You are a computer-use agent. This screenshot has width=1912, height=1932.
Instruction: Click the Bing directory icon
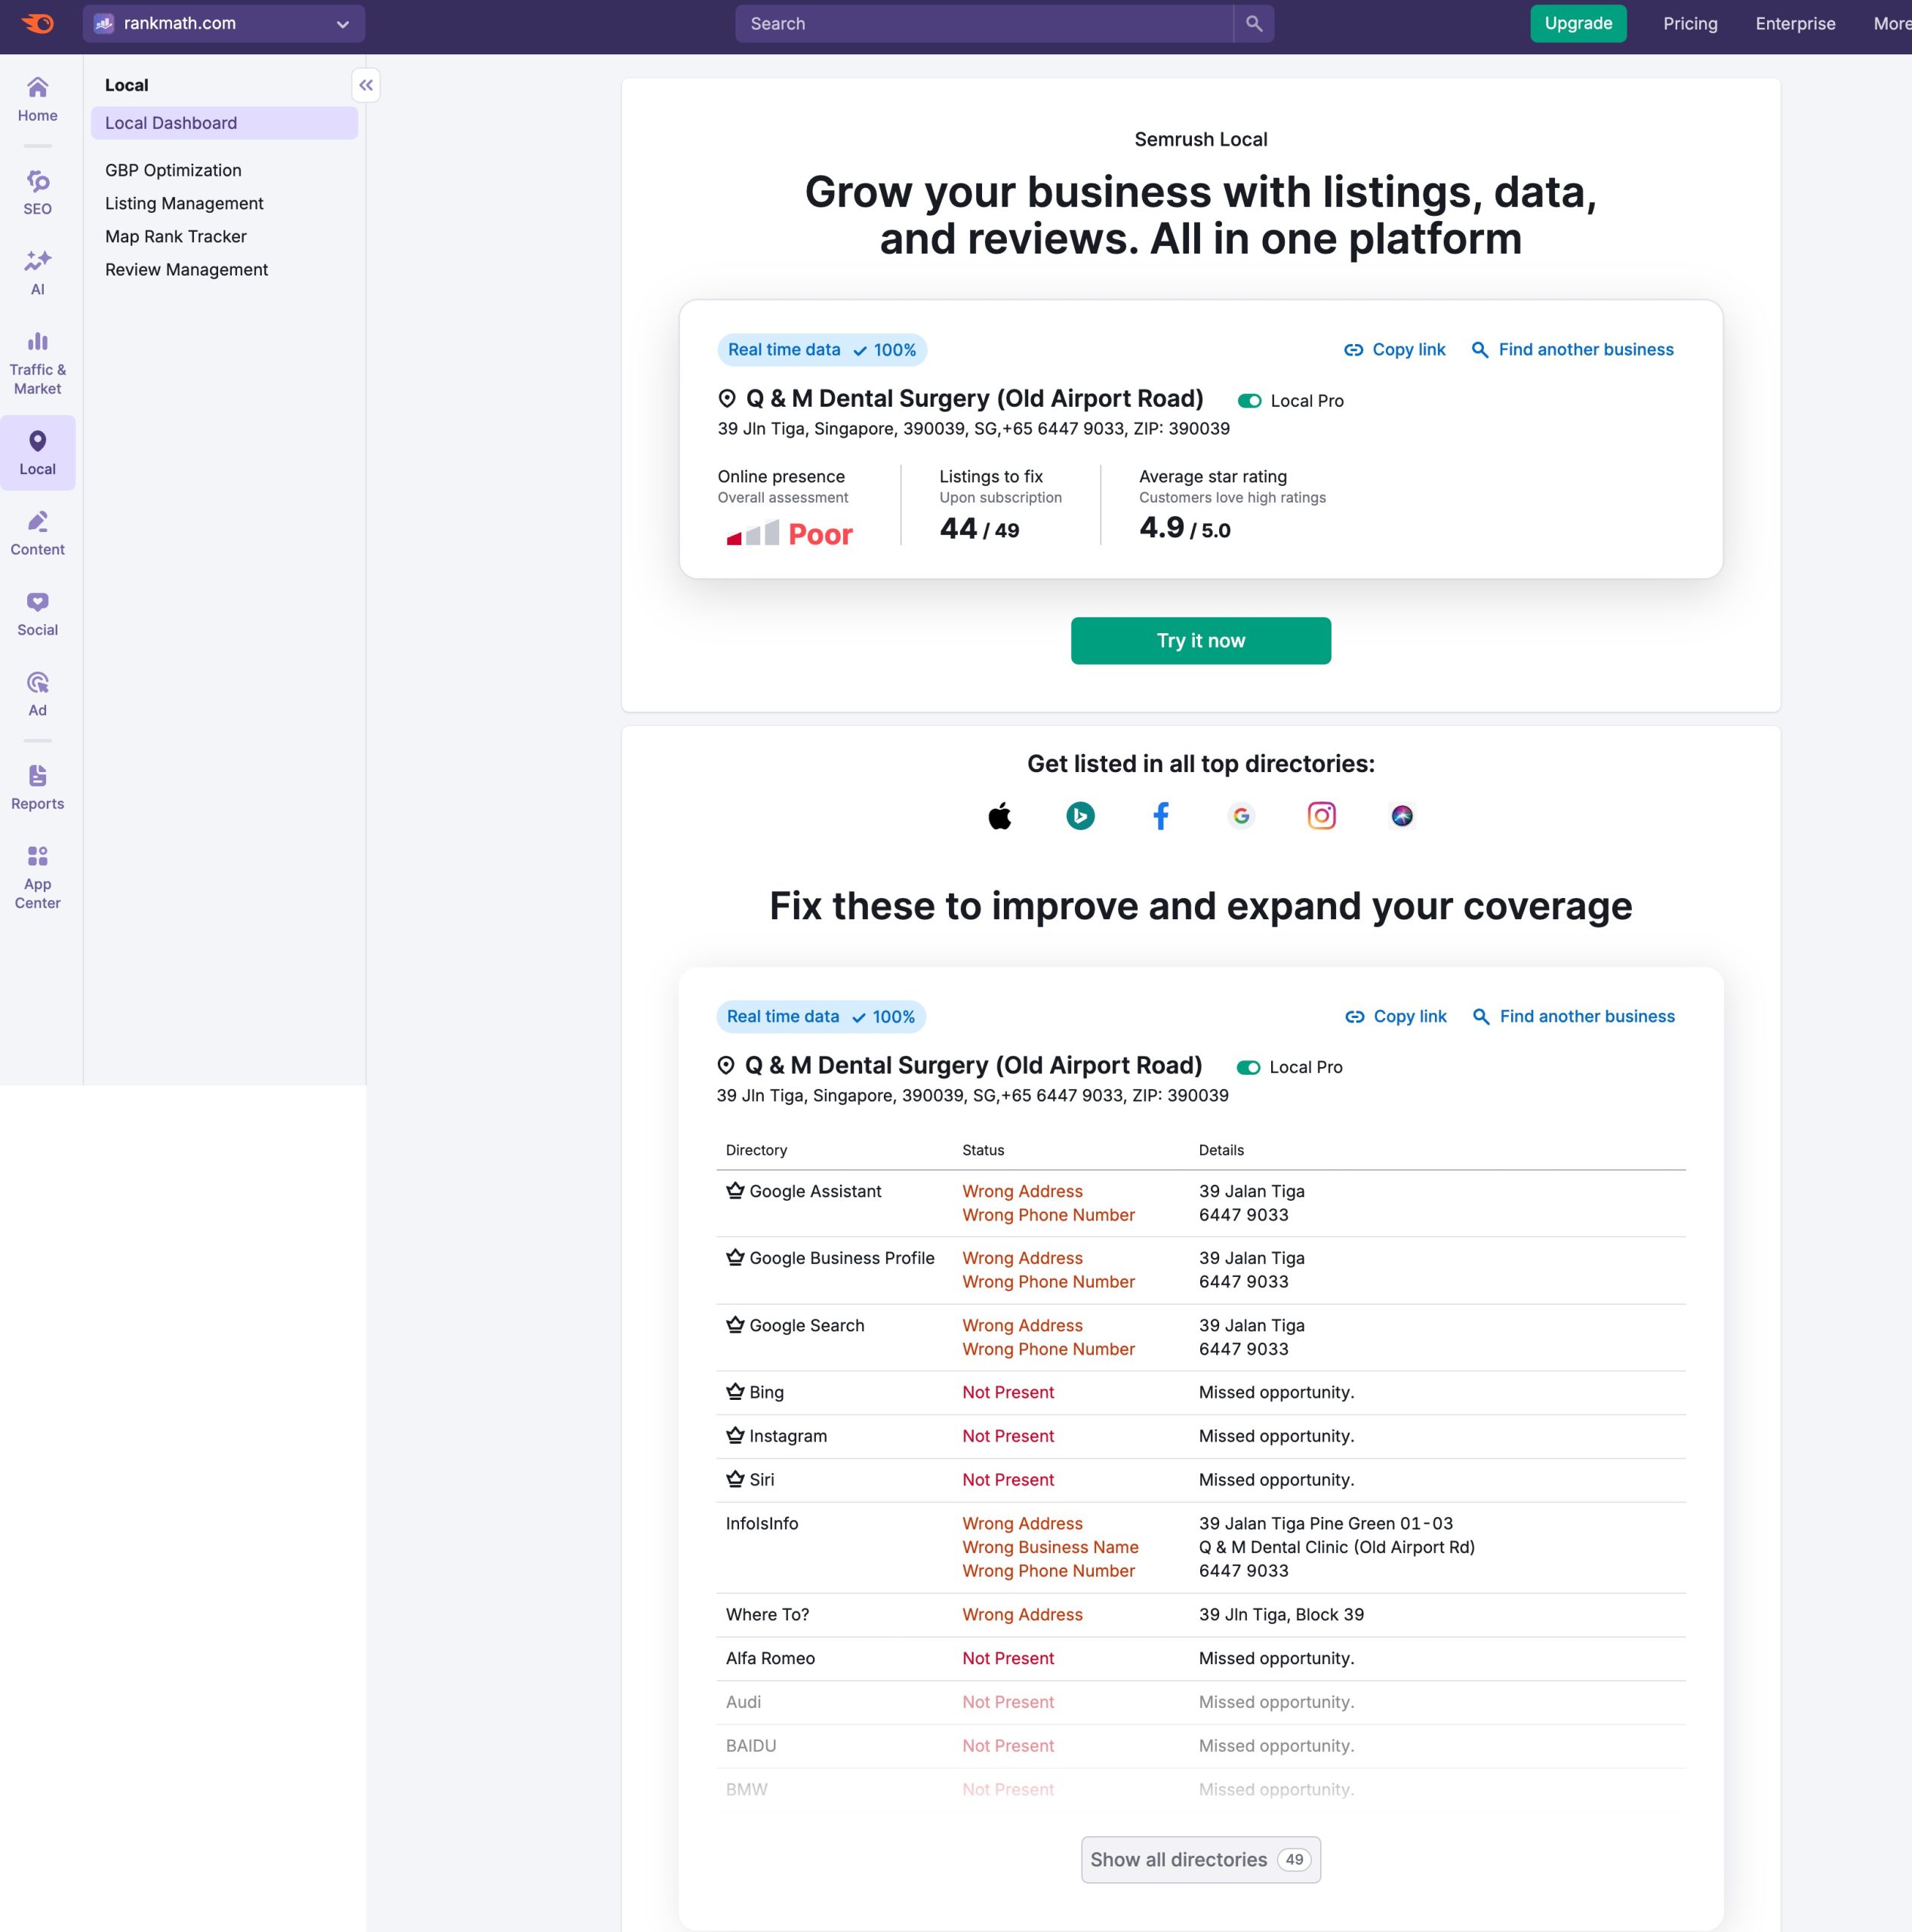pyautogui.click(x=1080, y=816)
